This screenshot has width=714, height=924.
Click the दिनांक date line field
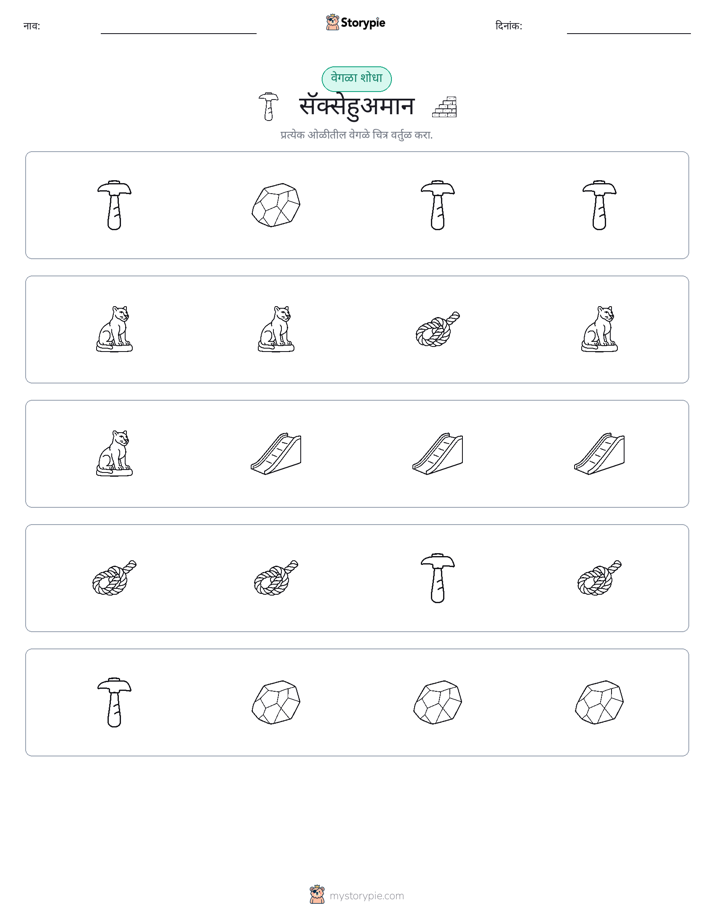tap(629, 27)
